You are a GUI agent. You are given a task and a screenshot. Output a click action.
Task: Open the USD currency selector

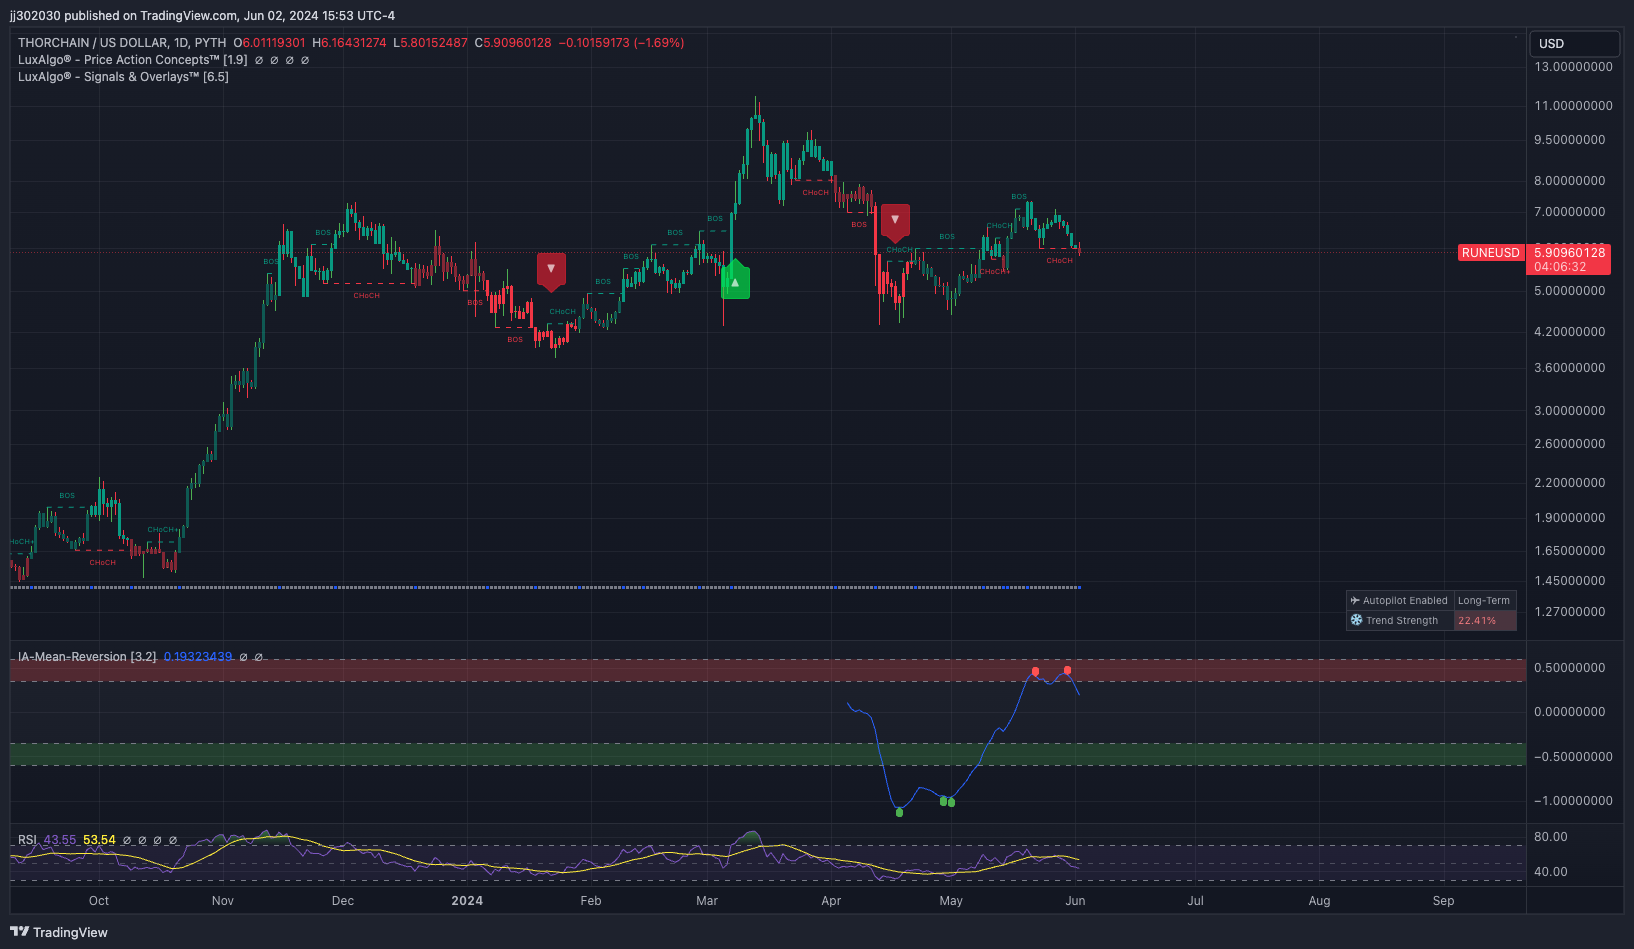(1574, 44)
